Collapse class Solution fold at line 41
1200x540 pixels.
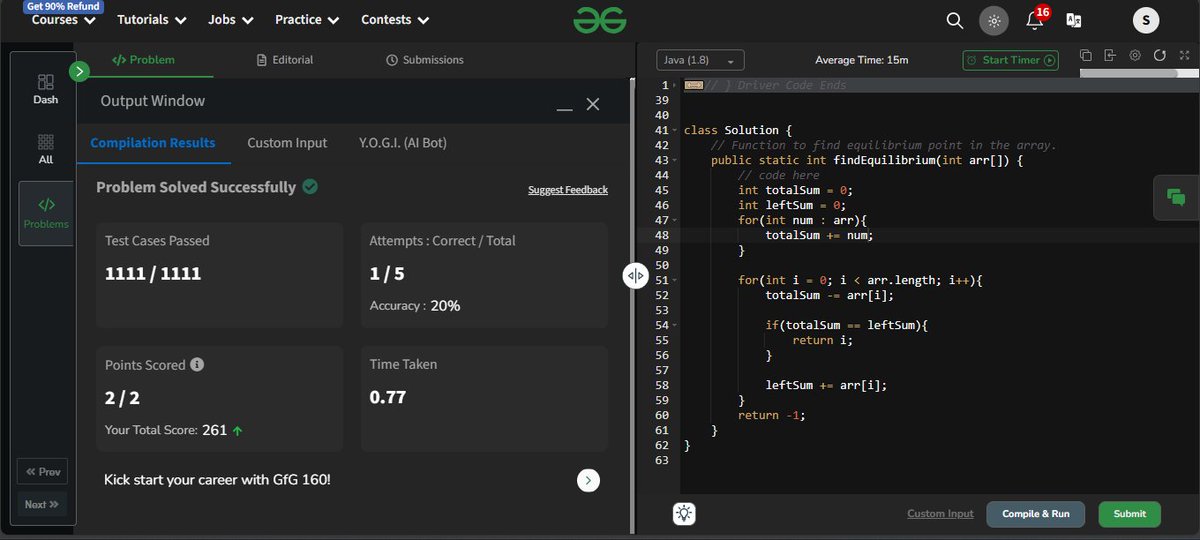pos(676,131)
